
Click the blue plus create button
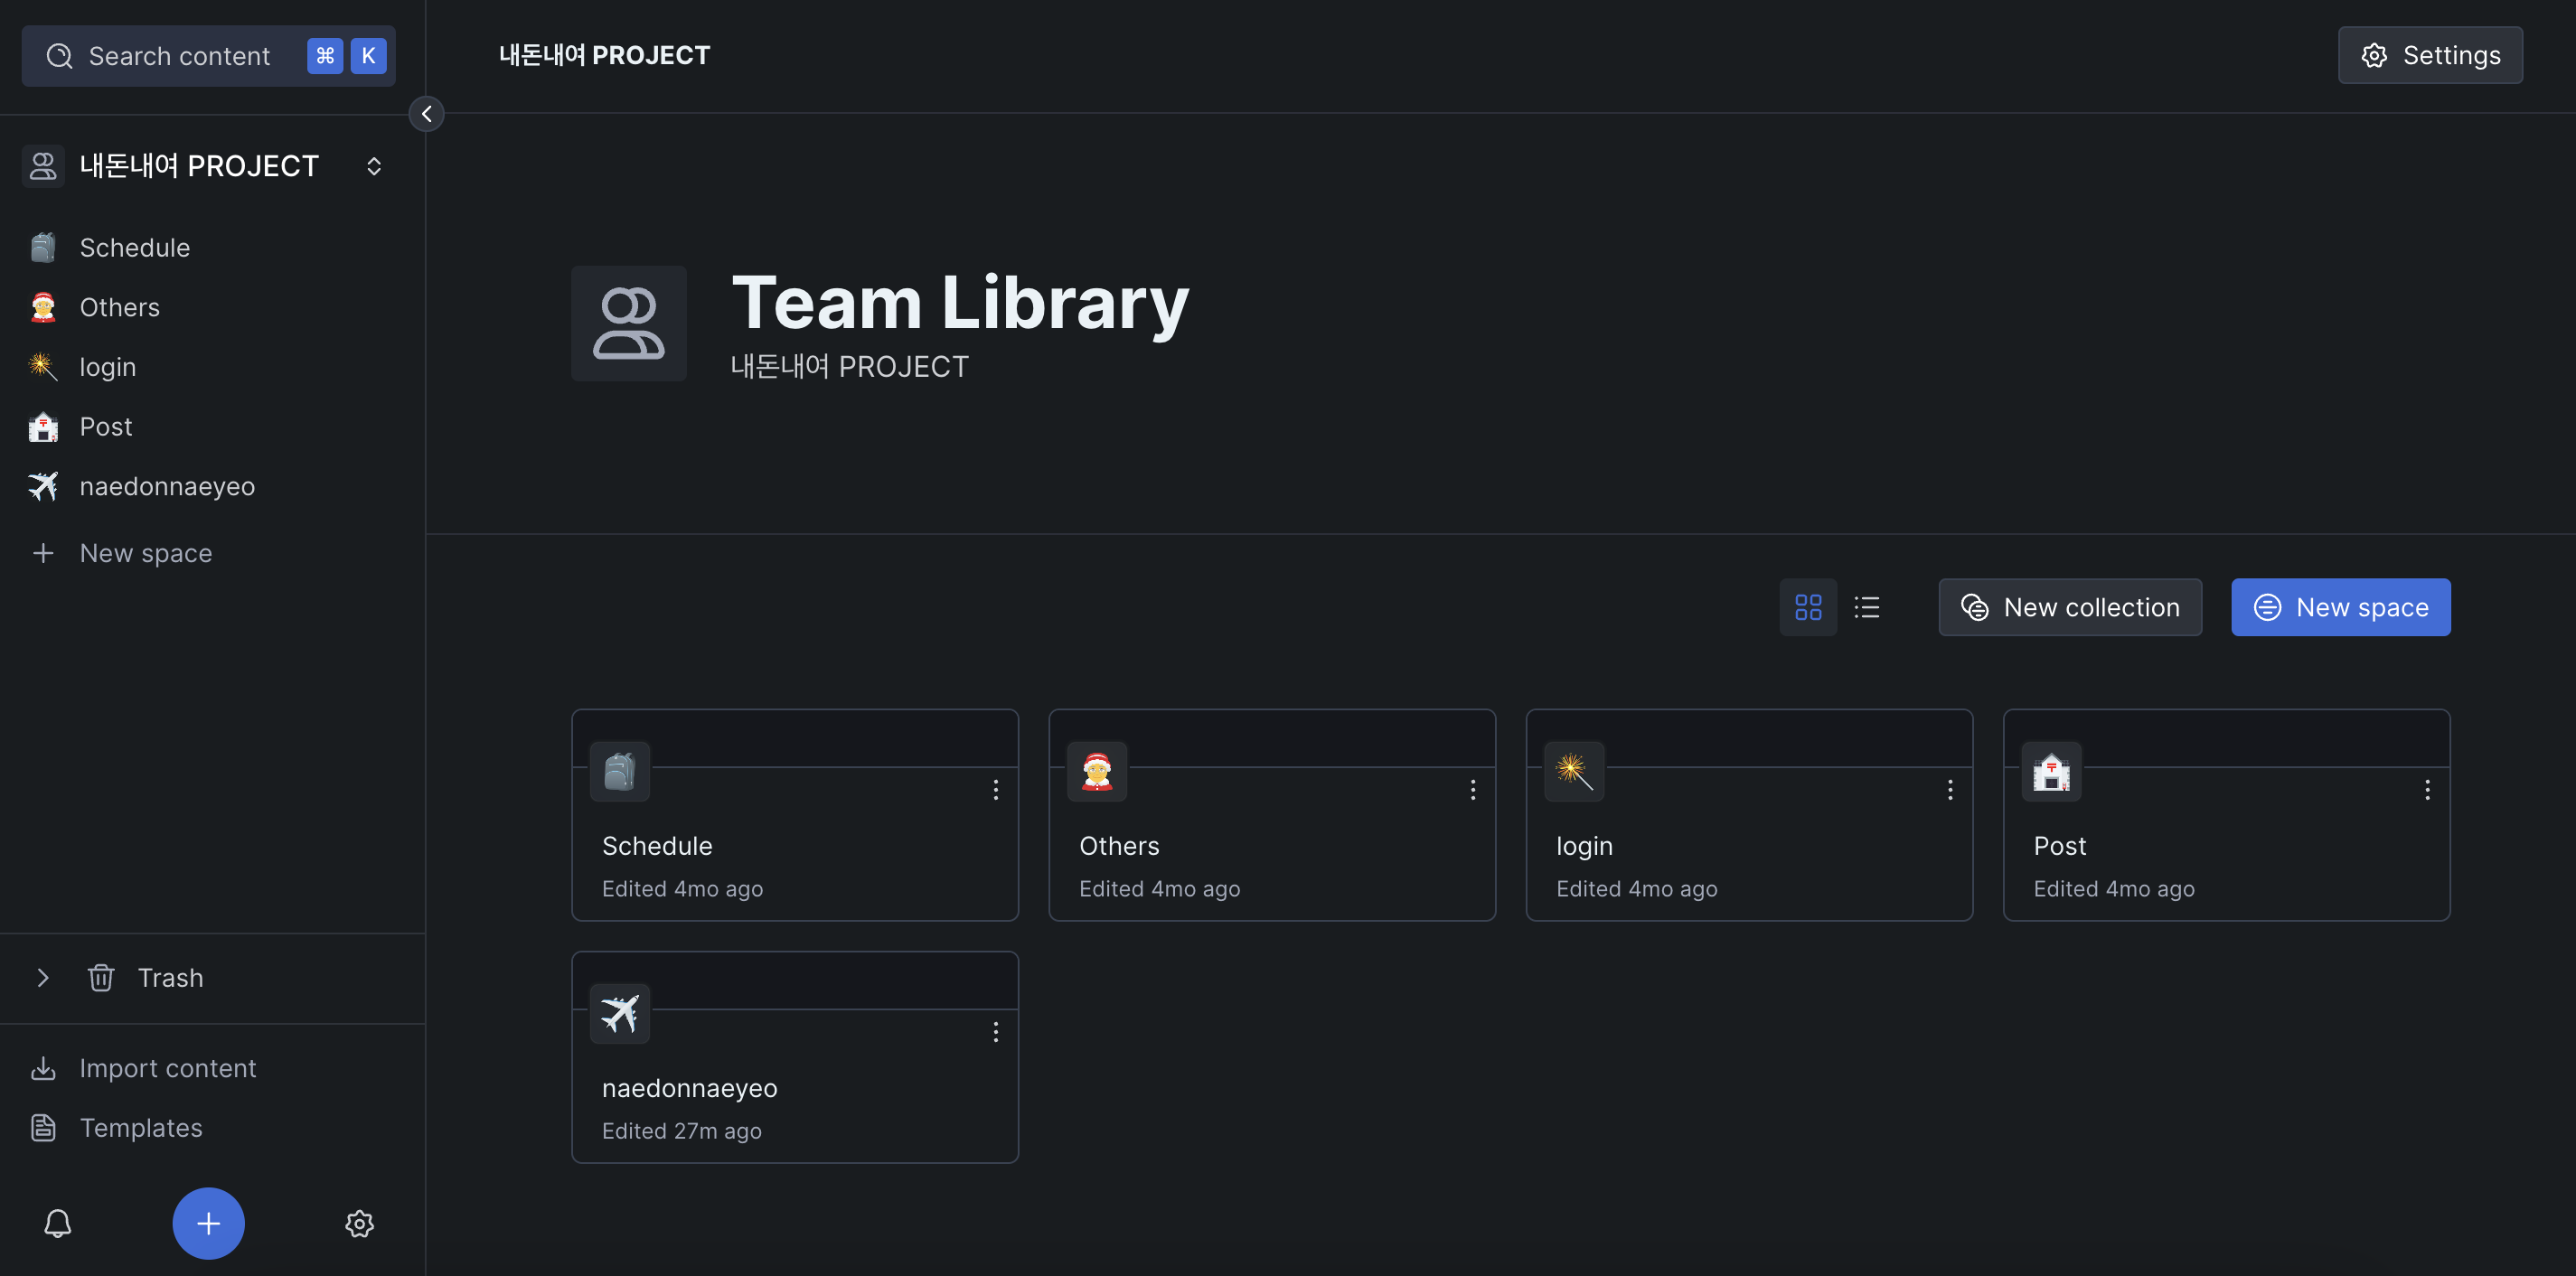pos(208,1223)
